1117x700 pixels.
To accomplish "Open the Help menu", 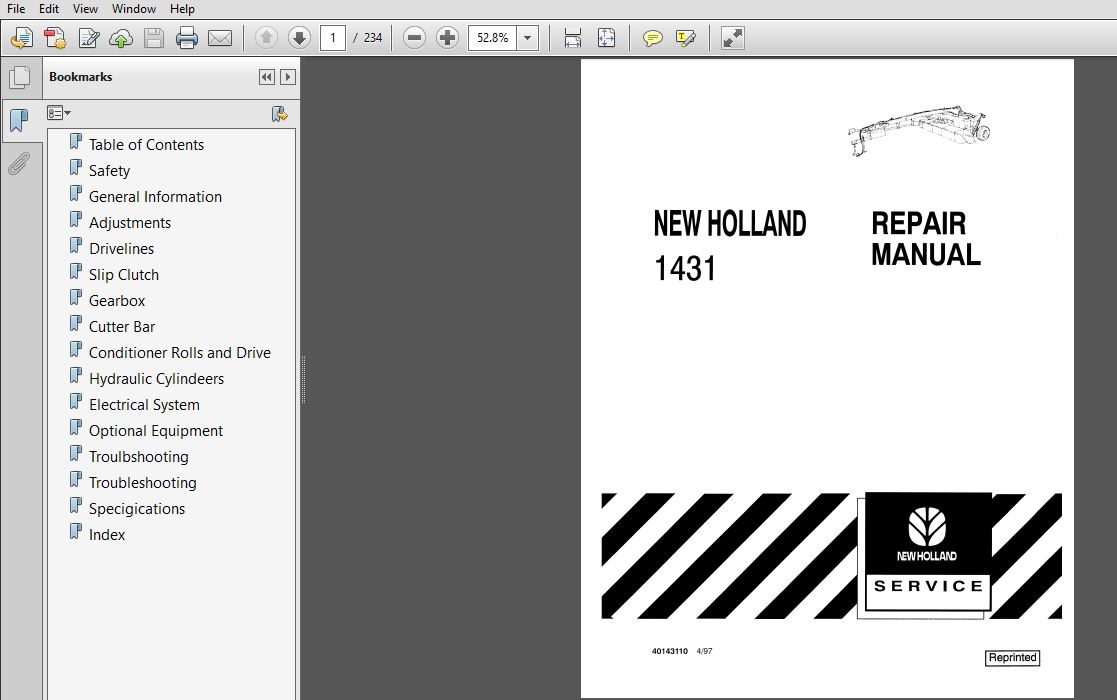I will pos(182,9).
